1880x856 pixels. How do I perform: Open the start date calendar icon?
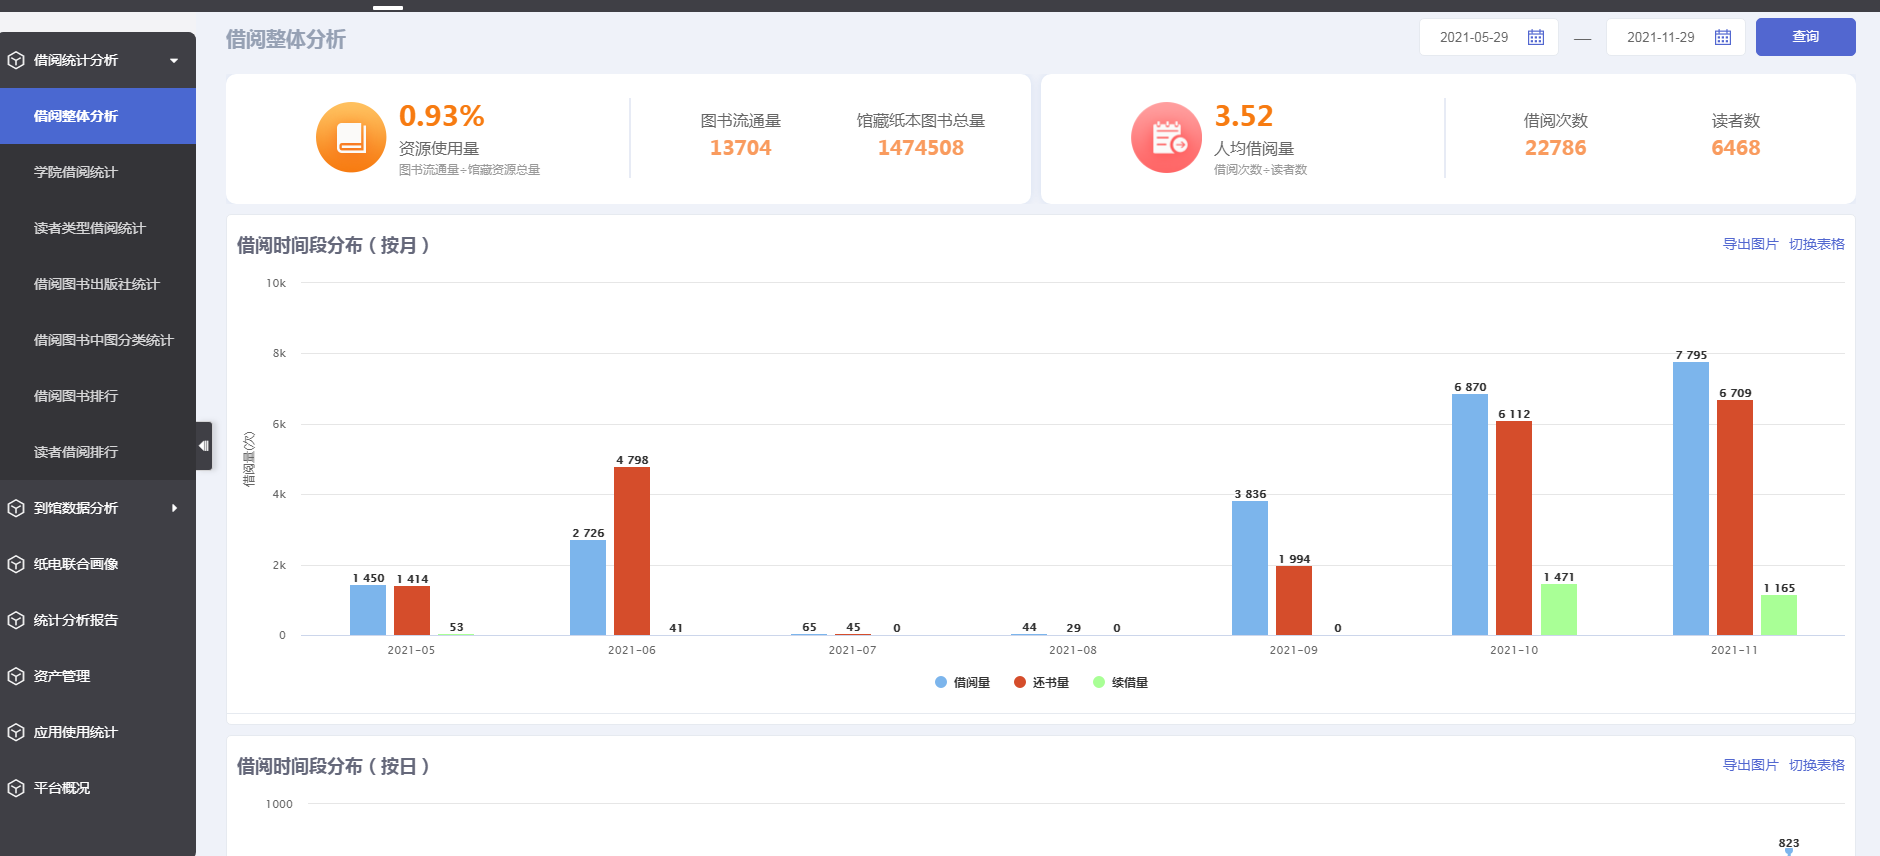(1535, 38)
